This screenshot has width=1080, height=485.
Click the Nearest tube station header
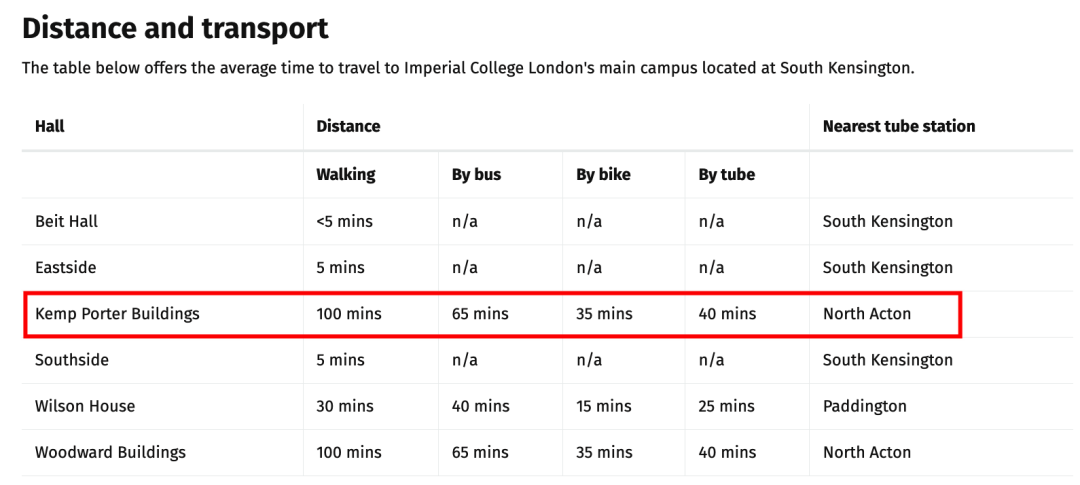click(899, 127)
